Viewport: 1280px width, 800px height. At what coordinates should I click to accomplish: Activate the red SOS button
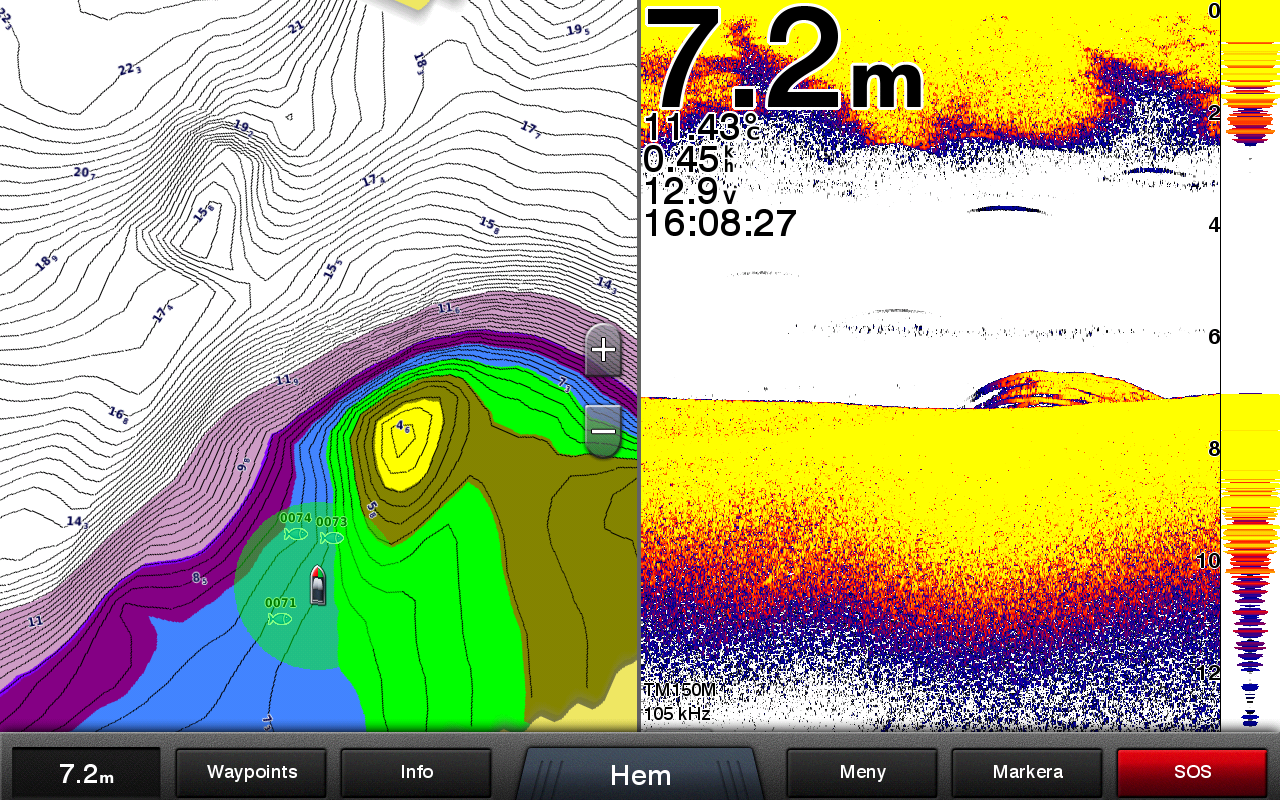(x=1192, y=772)
